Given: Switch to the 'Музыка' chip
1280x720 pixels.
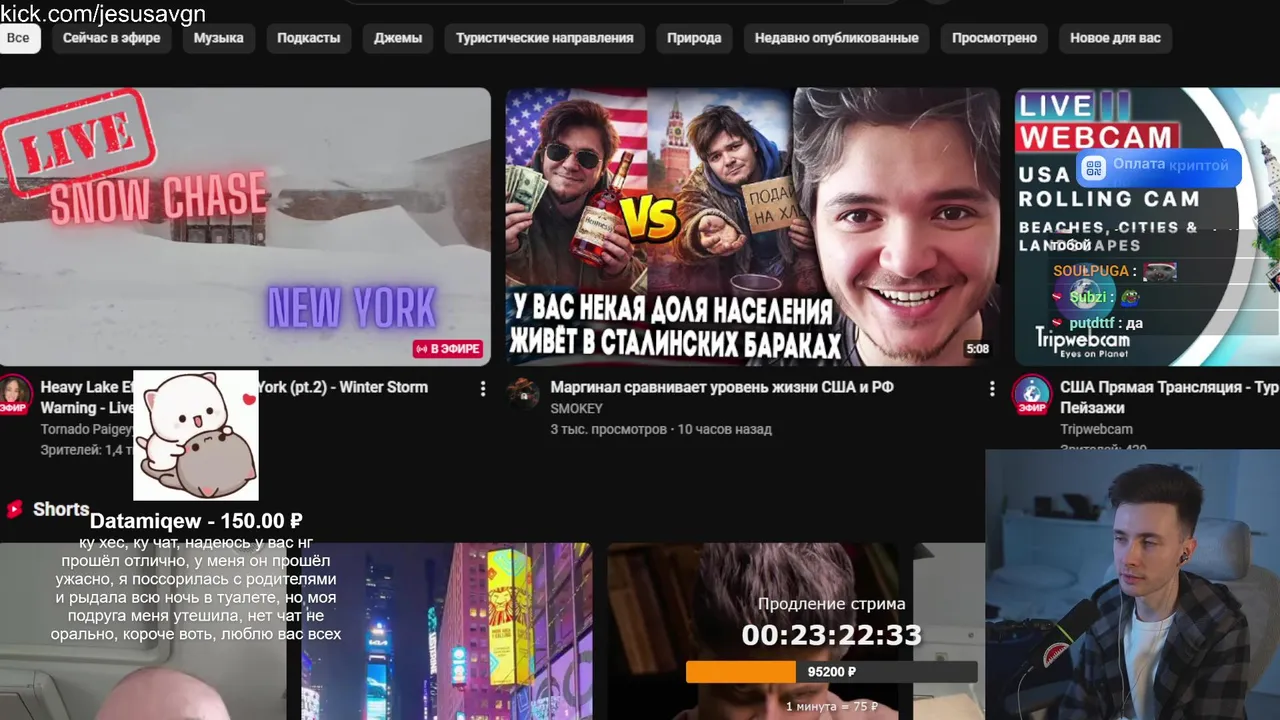Looking at the screenshot, I should [219, 38].
